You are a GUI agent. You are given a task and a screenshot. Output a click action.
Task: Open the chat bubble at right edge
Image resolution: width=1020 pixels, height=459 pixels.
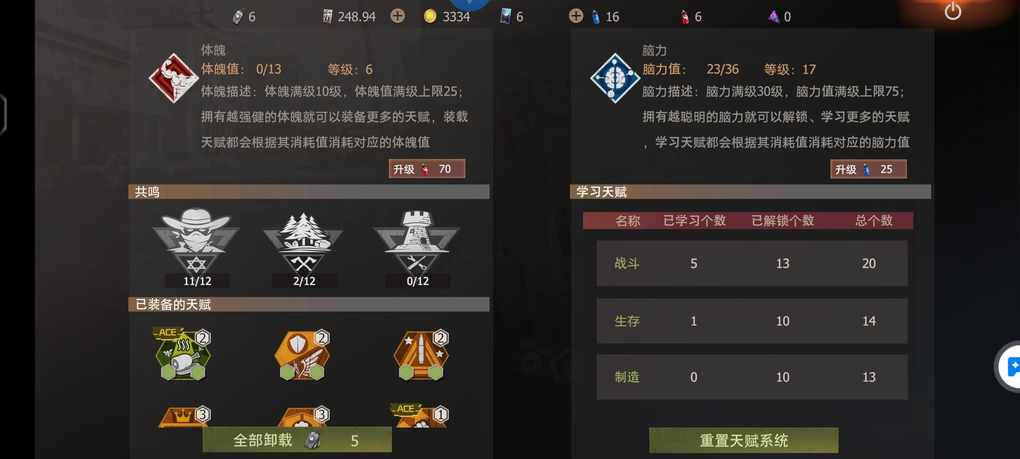click(1012, 367)
